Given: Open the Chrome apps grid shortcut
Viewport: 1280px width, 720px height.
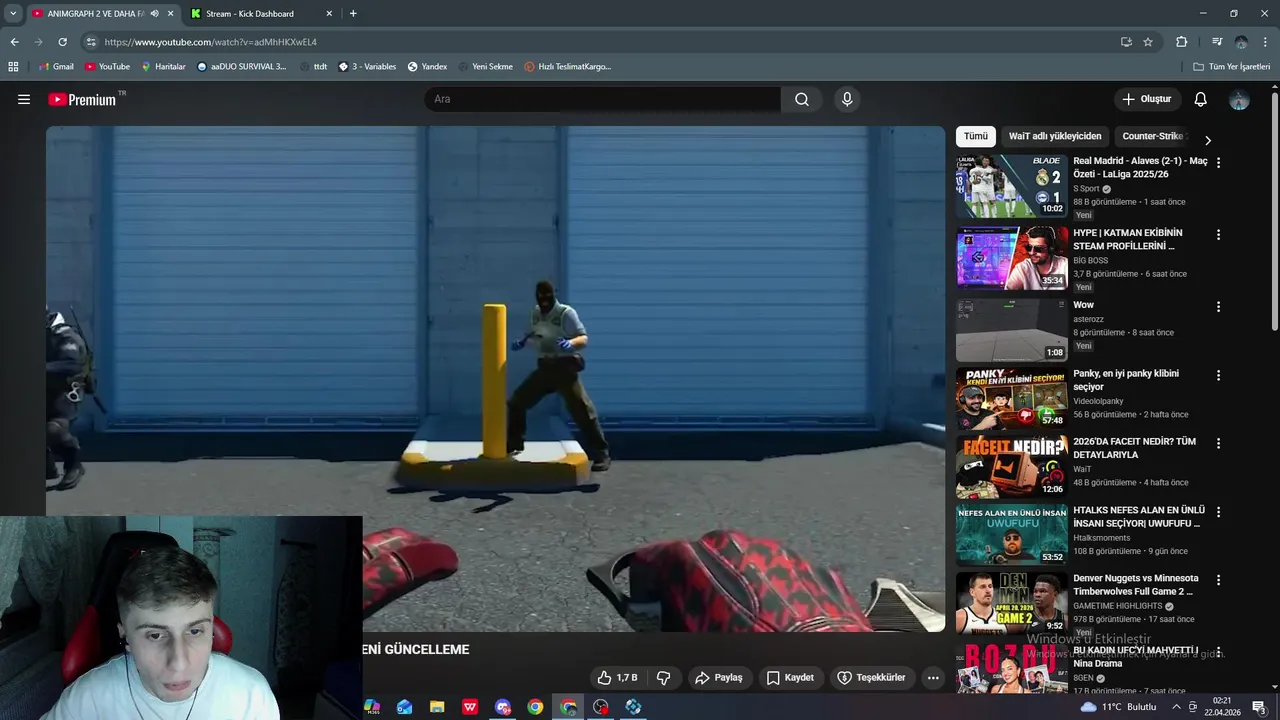Looking at the screenshot, I should [x=13, y=67].
